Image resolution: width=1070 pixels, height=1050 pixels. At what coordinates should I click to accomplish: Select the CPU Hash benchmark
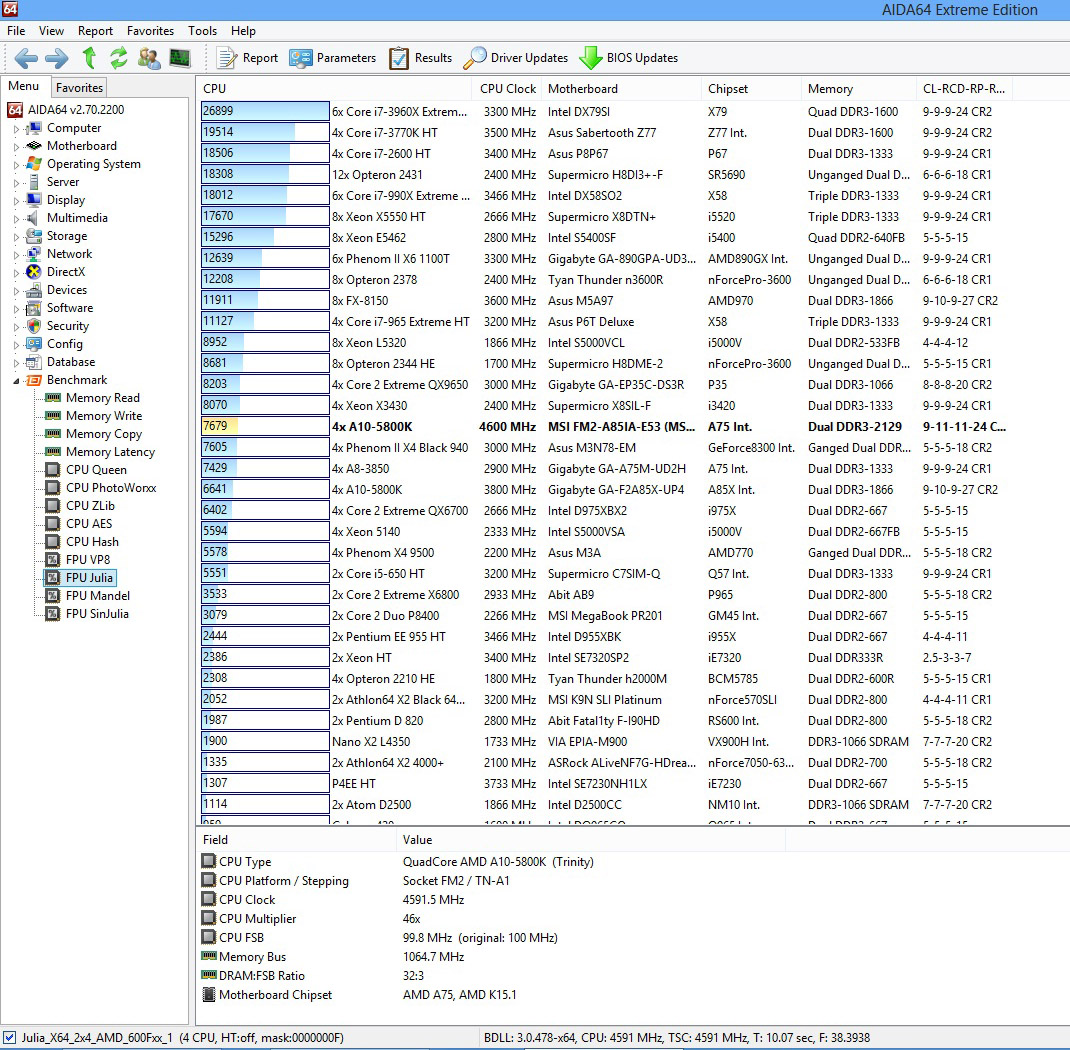tap(82, 542)
